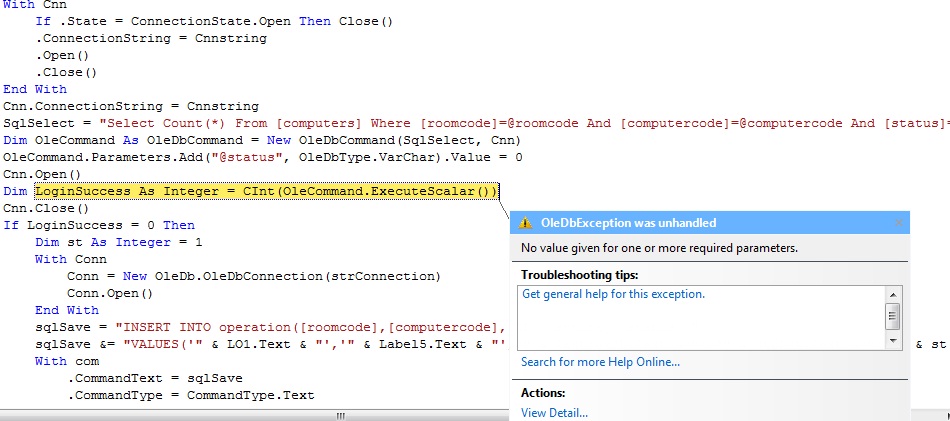
Task: Click the horizontal scrollbar grip at editor bottom
Action: (341, 416)
